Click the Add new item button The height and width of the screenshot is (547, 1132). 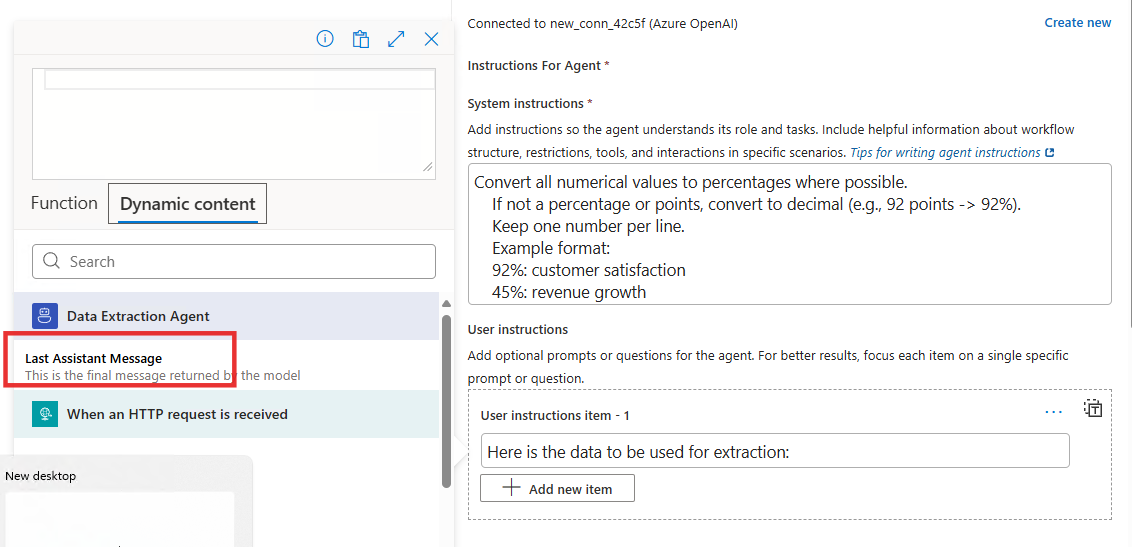coord(557,489)
